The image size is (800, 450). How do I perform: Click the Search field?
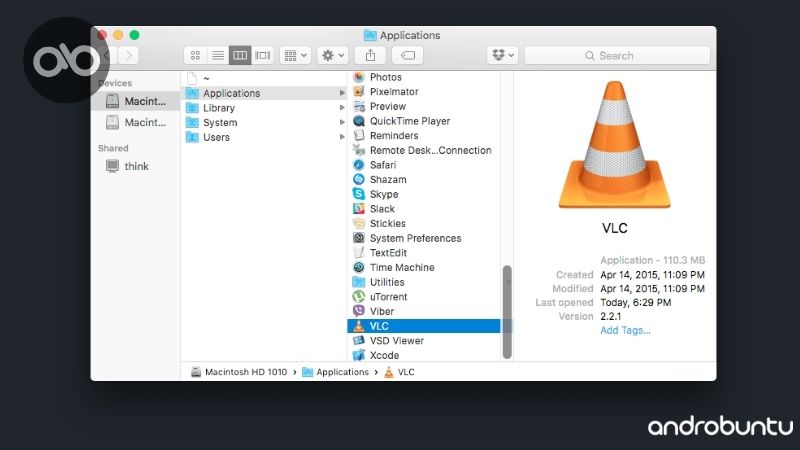click(617, 56)
